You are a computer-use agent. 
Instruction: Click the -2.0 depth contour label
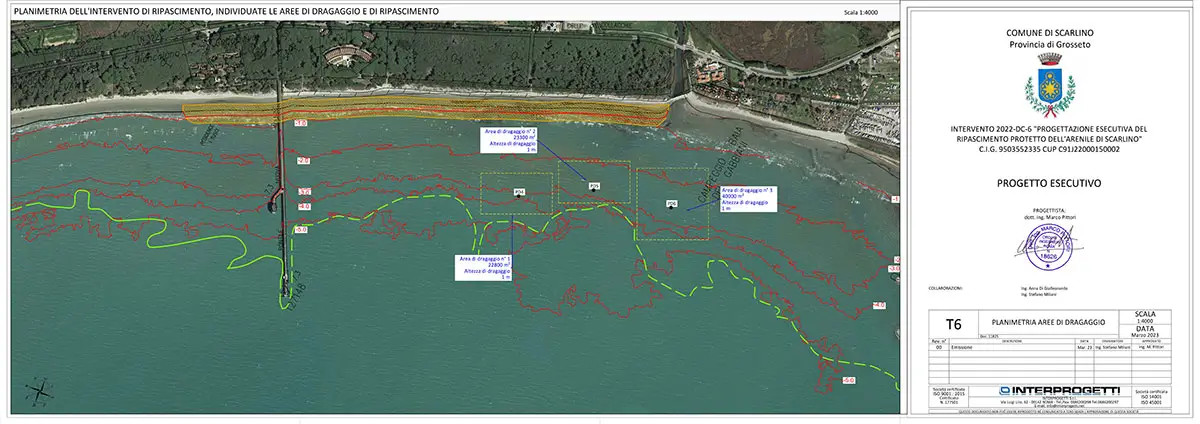pos(304,161)
